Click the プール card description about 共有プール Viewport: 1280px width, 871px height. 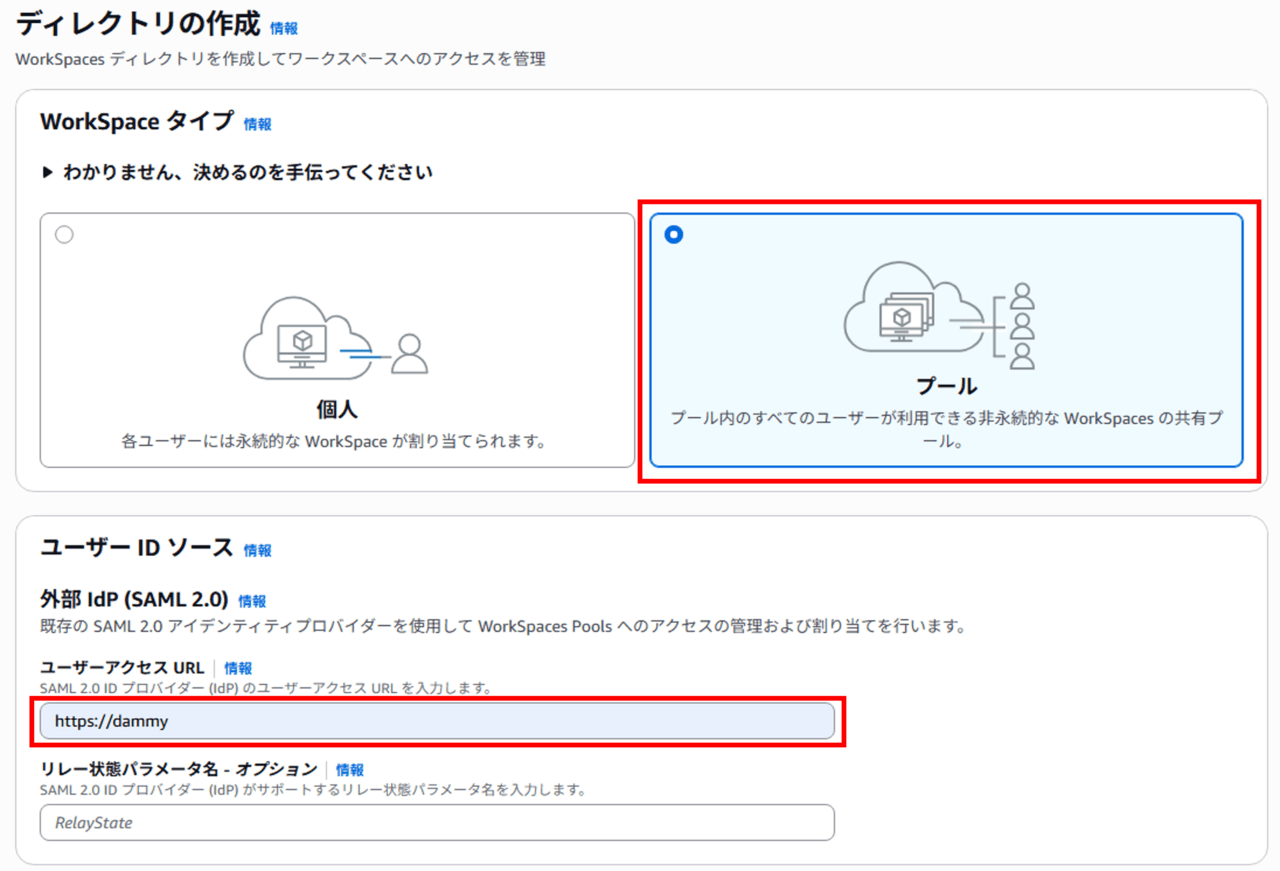pyautogui.click(x=946, y=429)
